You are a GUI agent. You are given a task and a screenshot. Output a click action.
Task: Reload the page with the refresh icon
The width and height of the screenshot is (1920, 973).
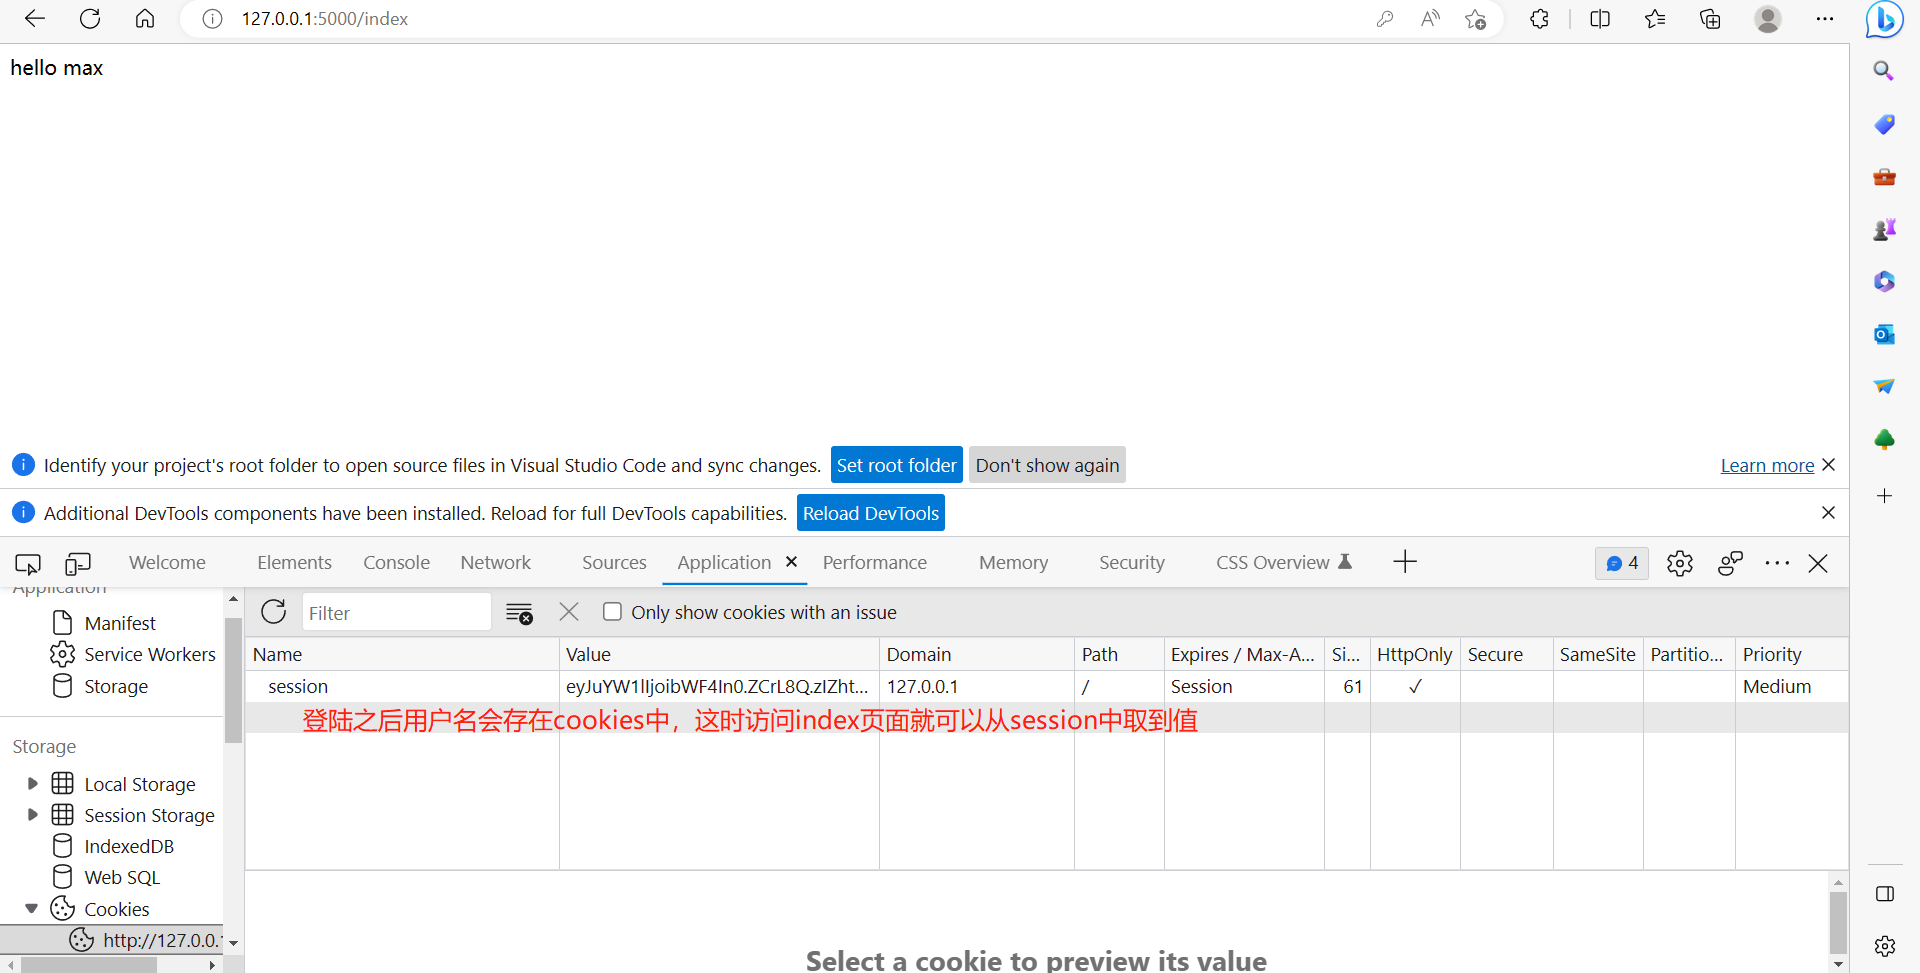pyautogui.click(x=90, y=19)
